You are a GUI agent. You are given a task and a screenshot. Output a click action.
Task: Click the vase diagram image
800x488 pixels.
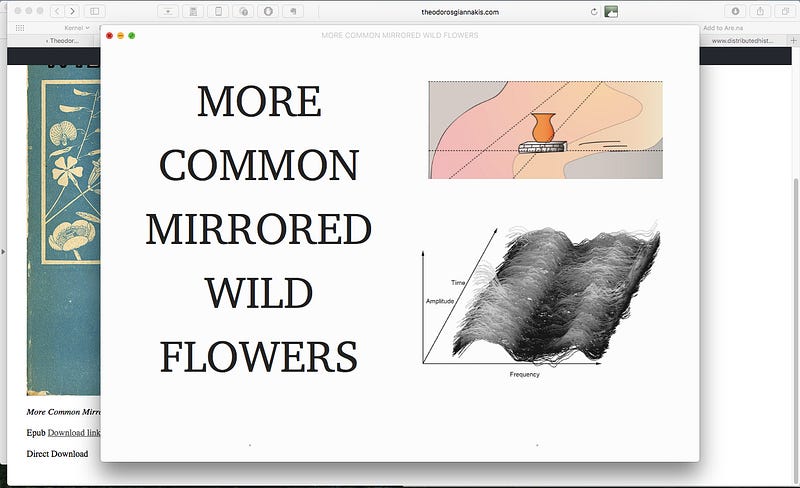pyautogui.click(x=545, y=130)
